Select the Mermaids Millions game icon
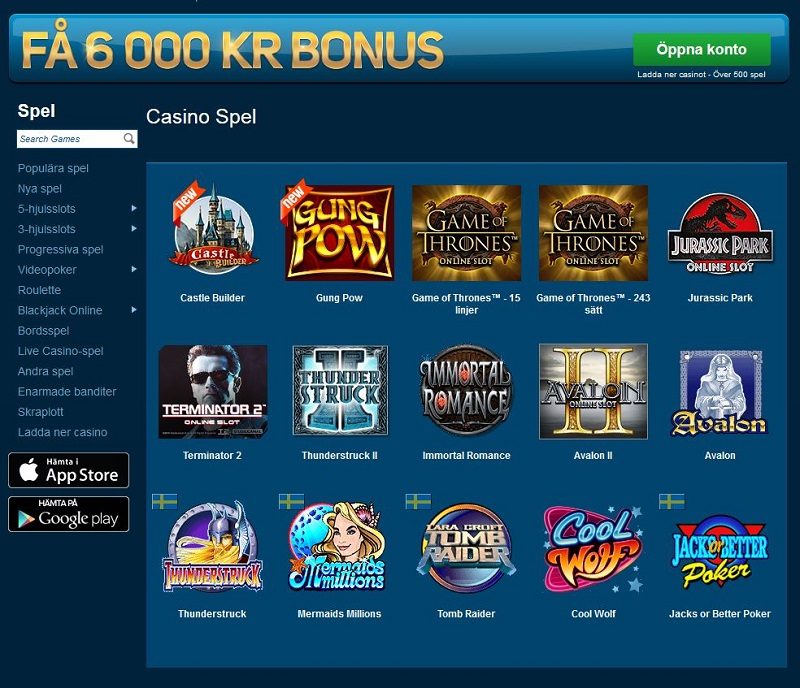 [x=337, y=547]
